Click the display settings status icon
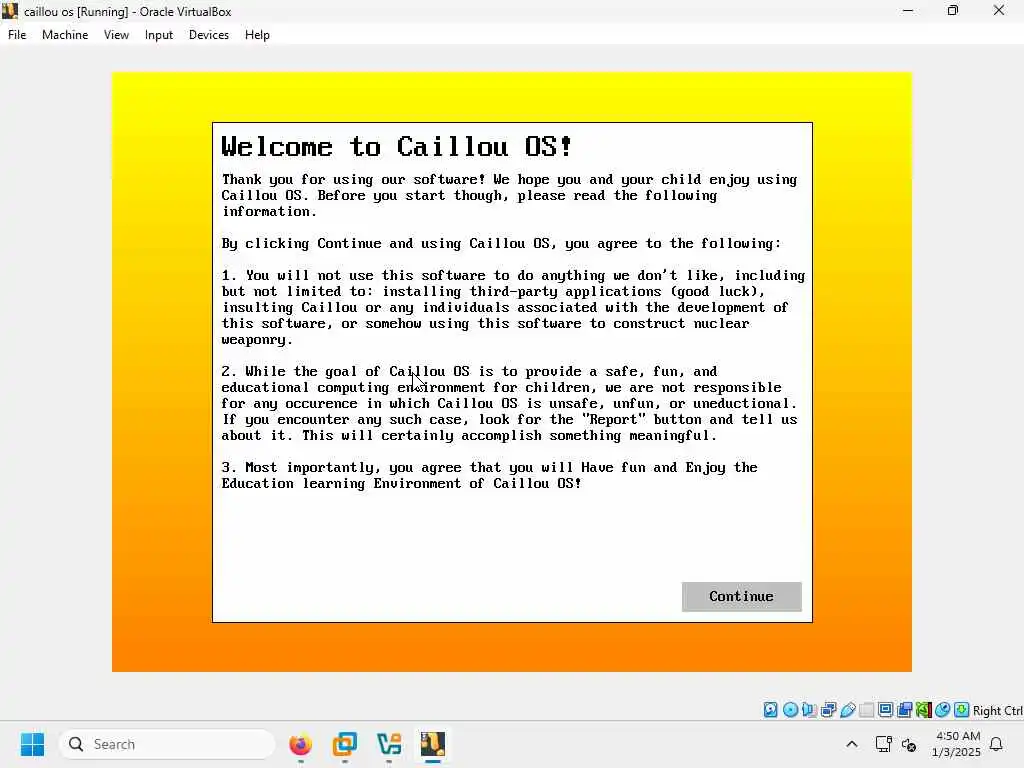 pos(886,710)
